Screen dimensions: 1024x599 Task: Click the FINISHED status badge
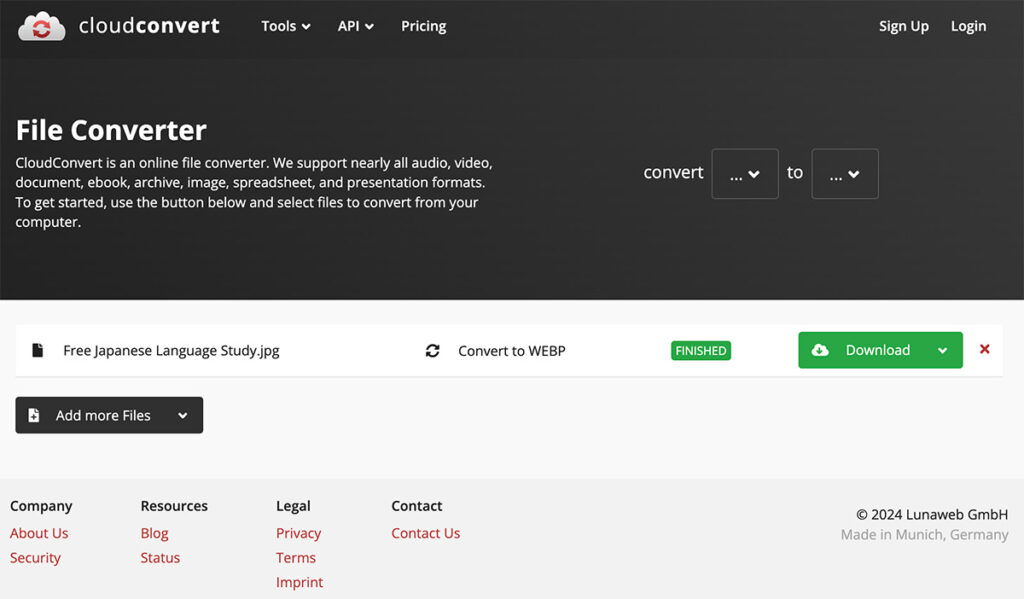[700, 350]
